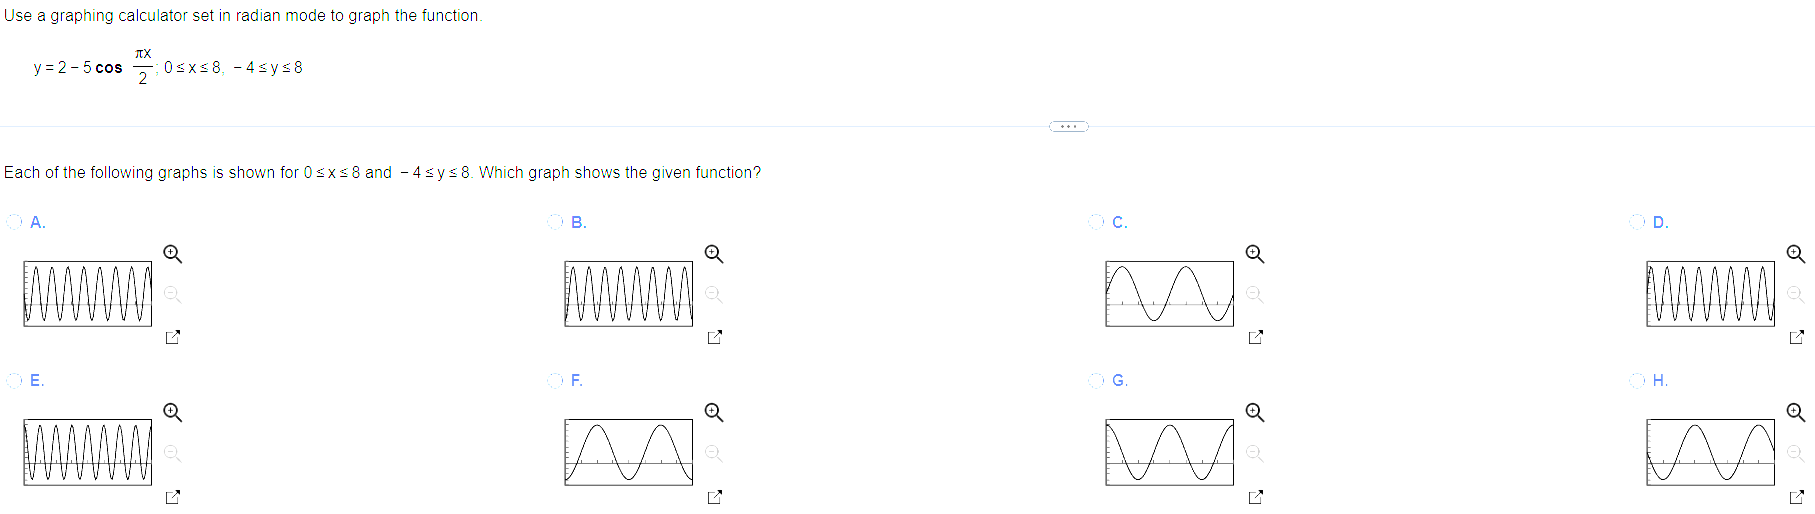The height and width of the screenshot is (514, 1815).
Task: Select radio button for option F
Action: point(555,380)
